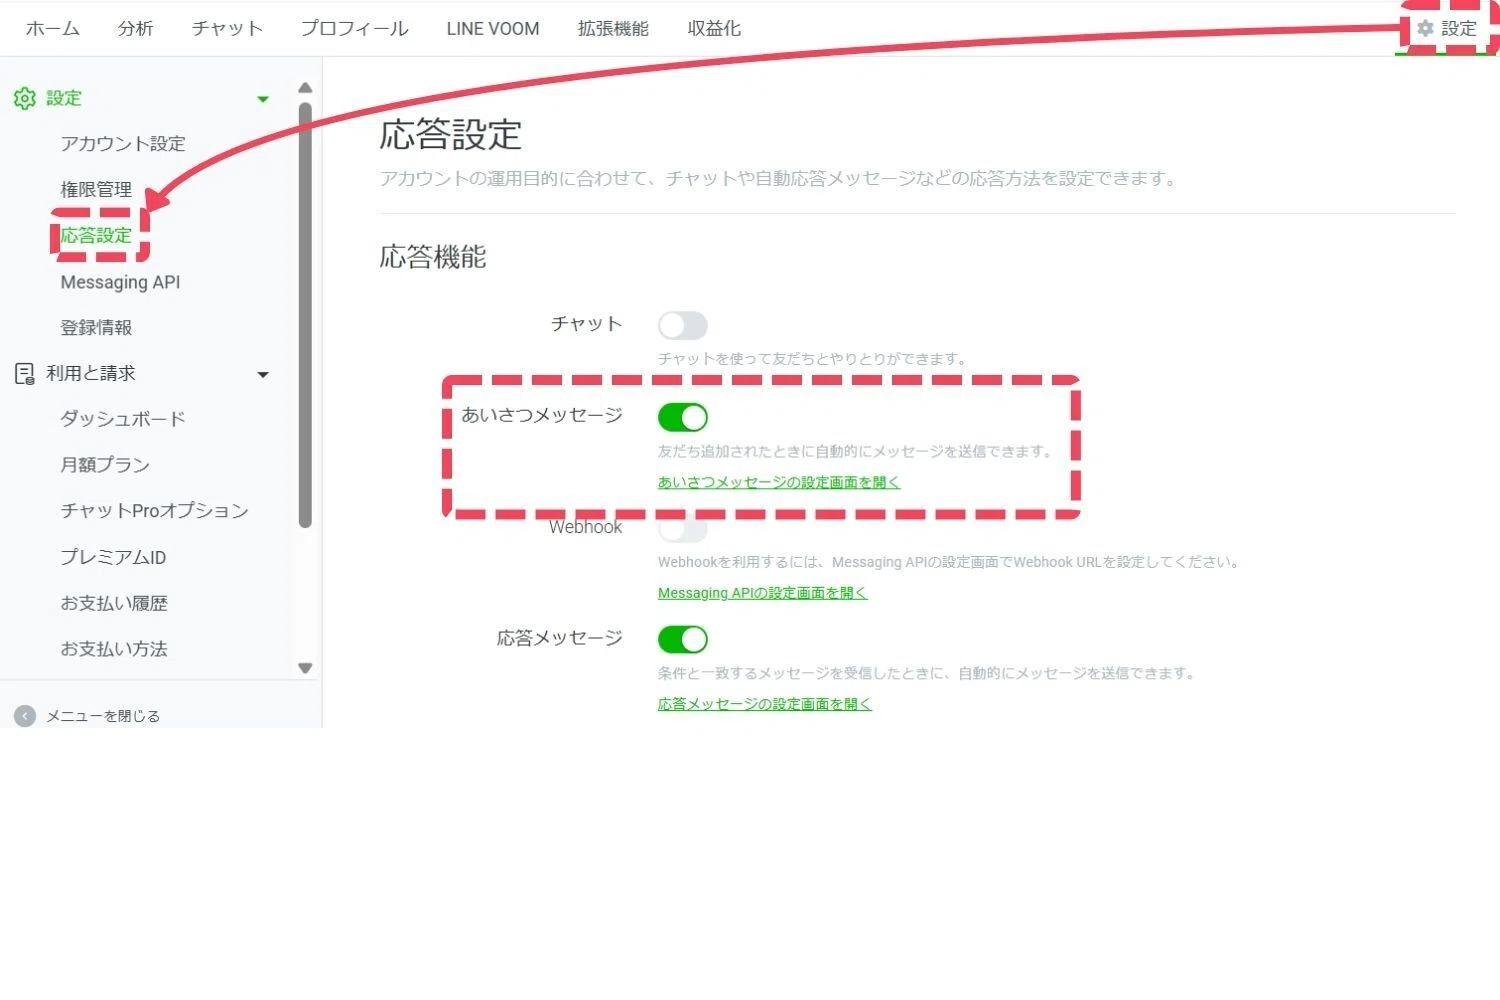Open Messaging APIの設定画面を開く link
Viewport: 1500px width, 1000px height.
coord(762,593)
